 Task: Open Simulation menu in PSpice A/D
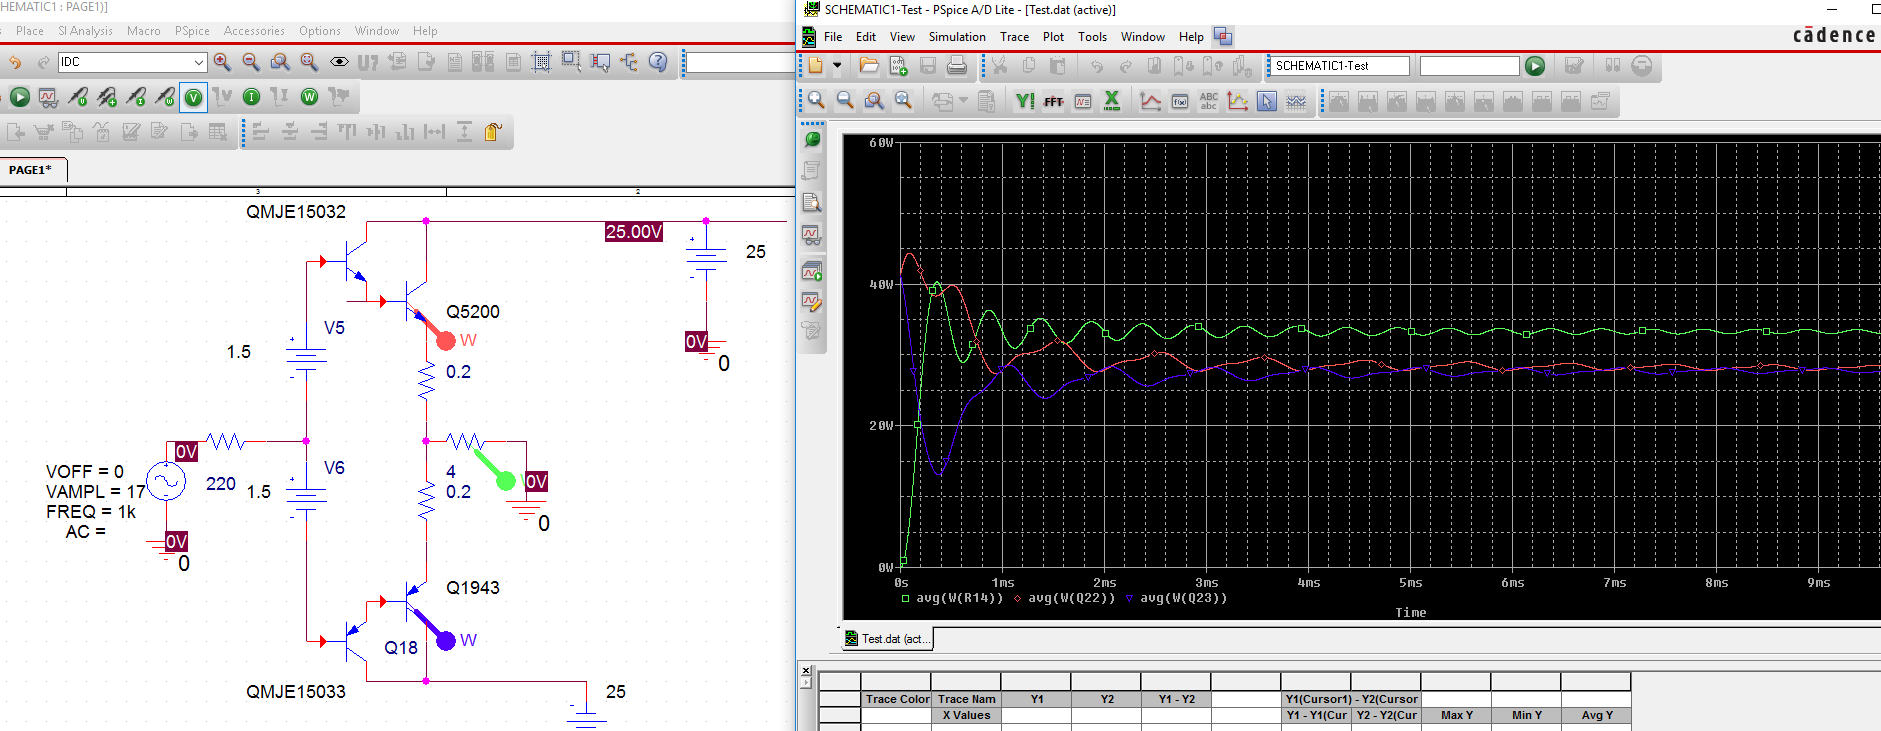[x=957, y=37]
